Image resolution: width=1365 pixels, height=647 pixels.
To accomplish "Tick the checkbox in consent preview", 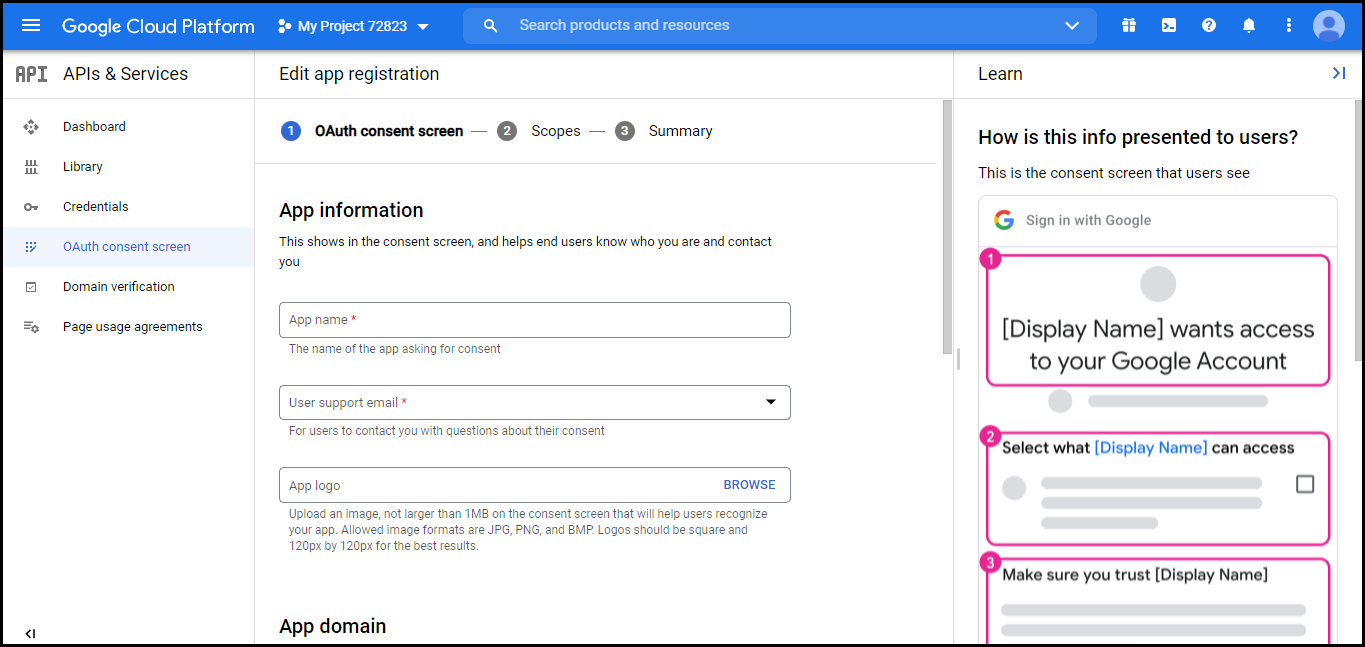I will [1305, 484].
